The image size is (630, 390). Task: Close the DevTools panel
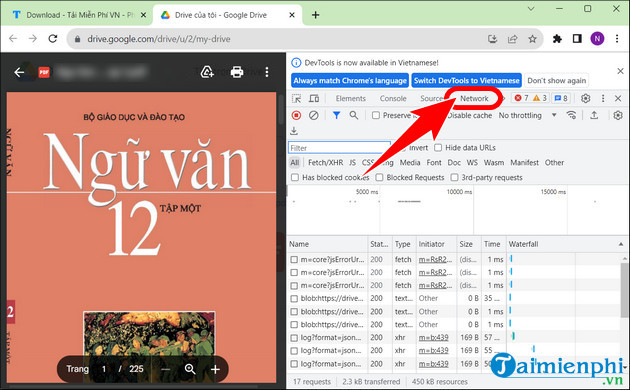pos(618,98)
